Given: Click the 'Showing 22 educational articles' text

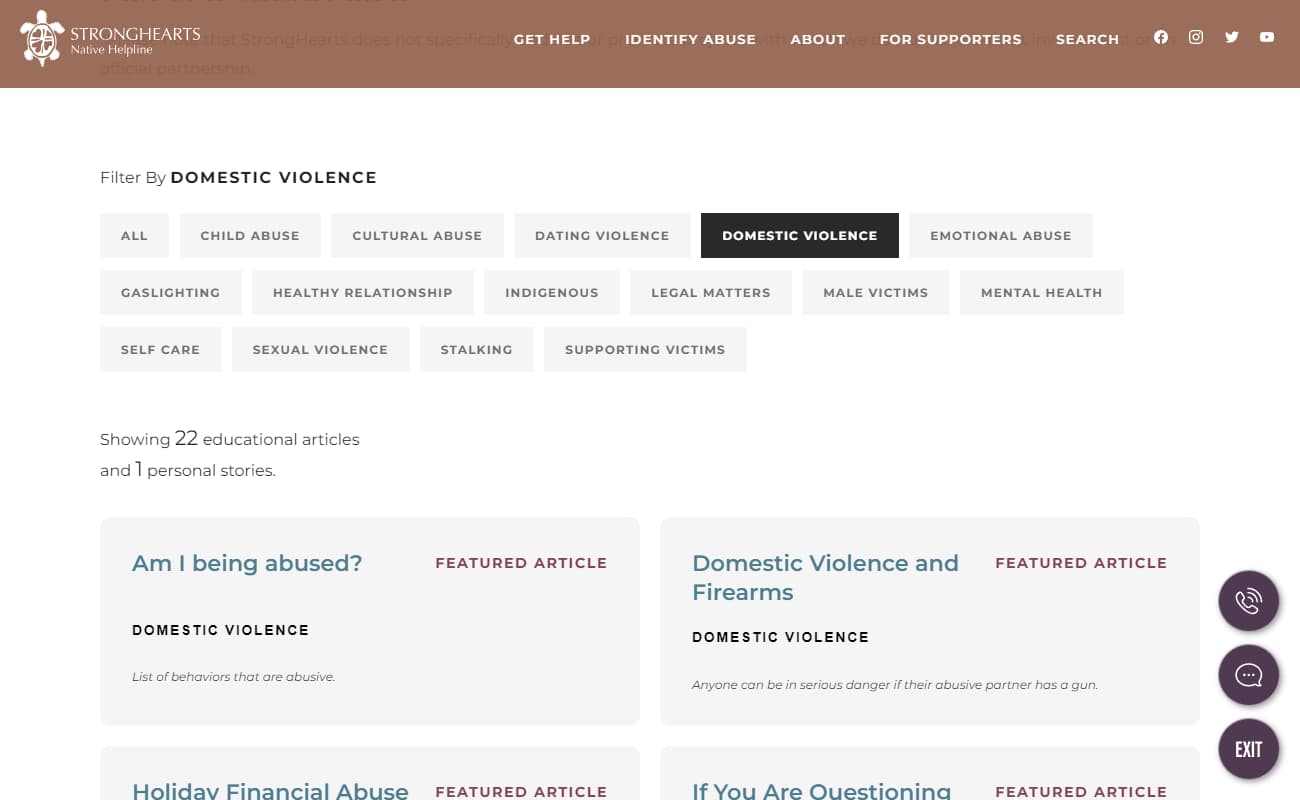Looking at the screenshot, I should click(x=230, y=439).
